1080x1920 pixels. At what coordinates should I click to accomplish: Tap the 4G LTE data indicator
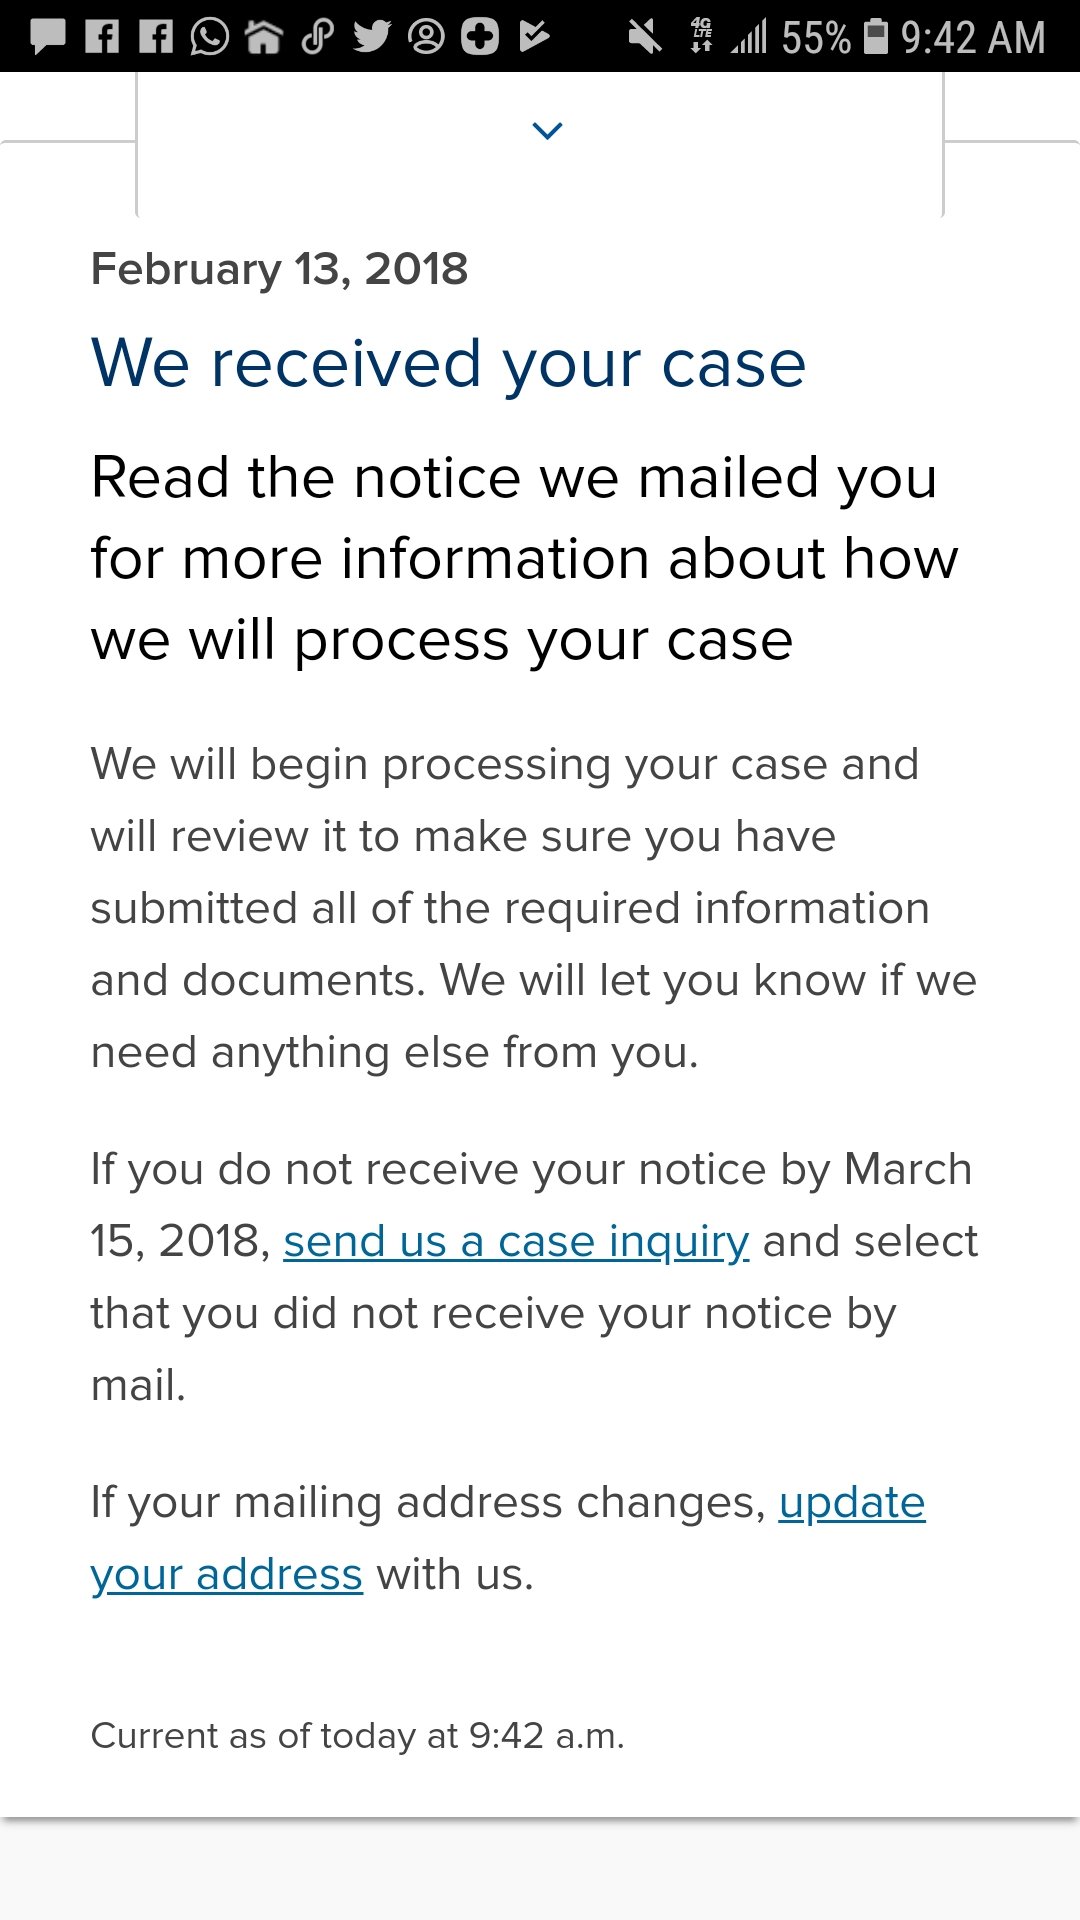coord(702,36)
